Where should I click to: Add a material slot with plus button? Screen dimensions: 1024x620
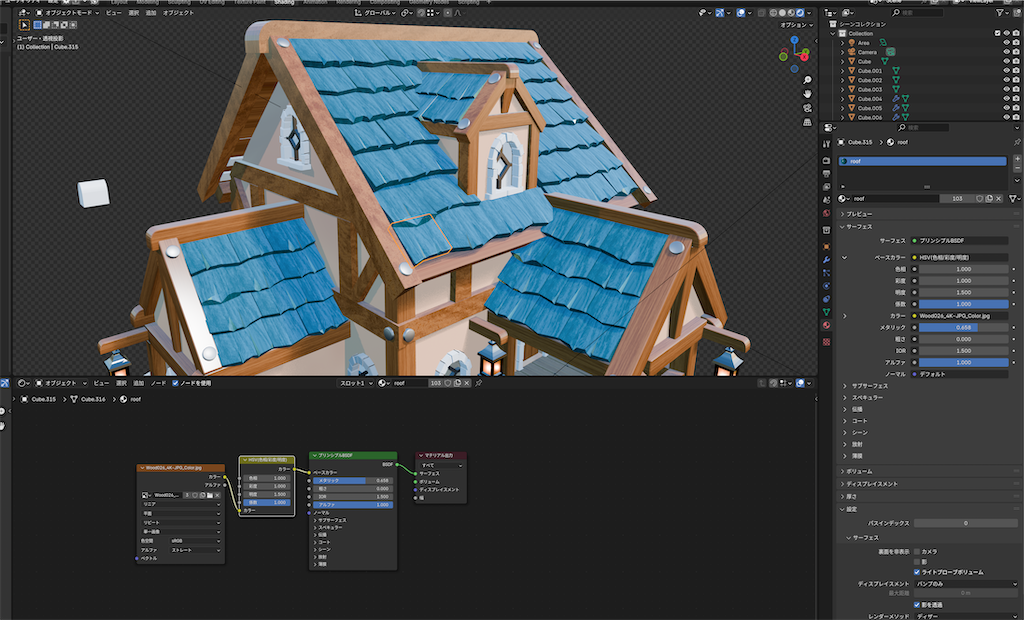click(1017, 159)
